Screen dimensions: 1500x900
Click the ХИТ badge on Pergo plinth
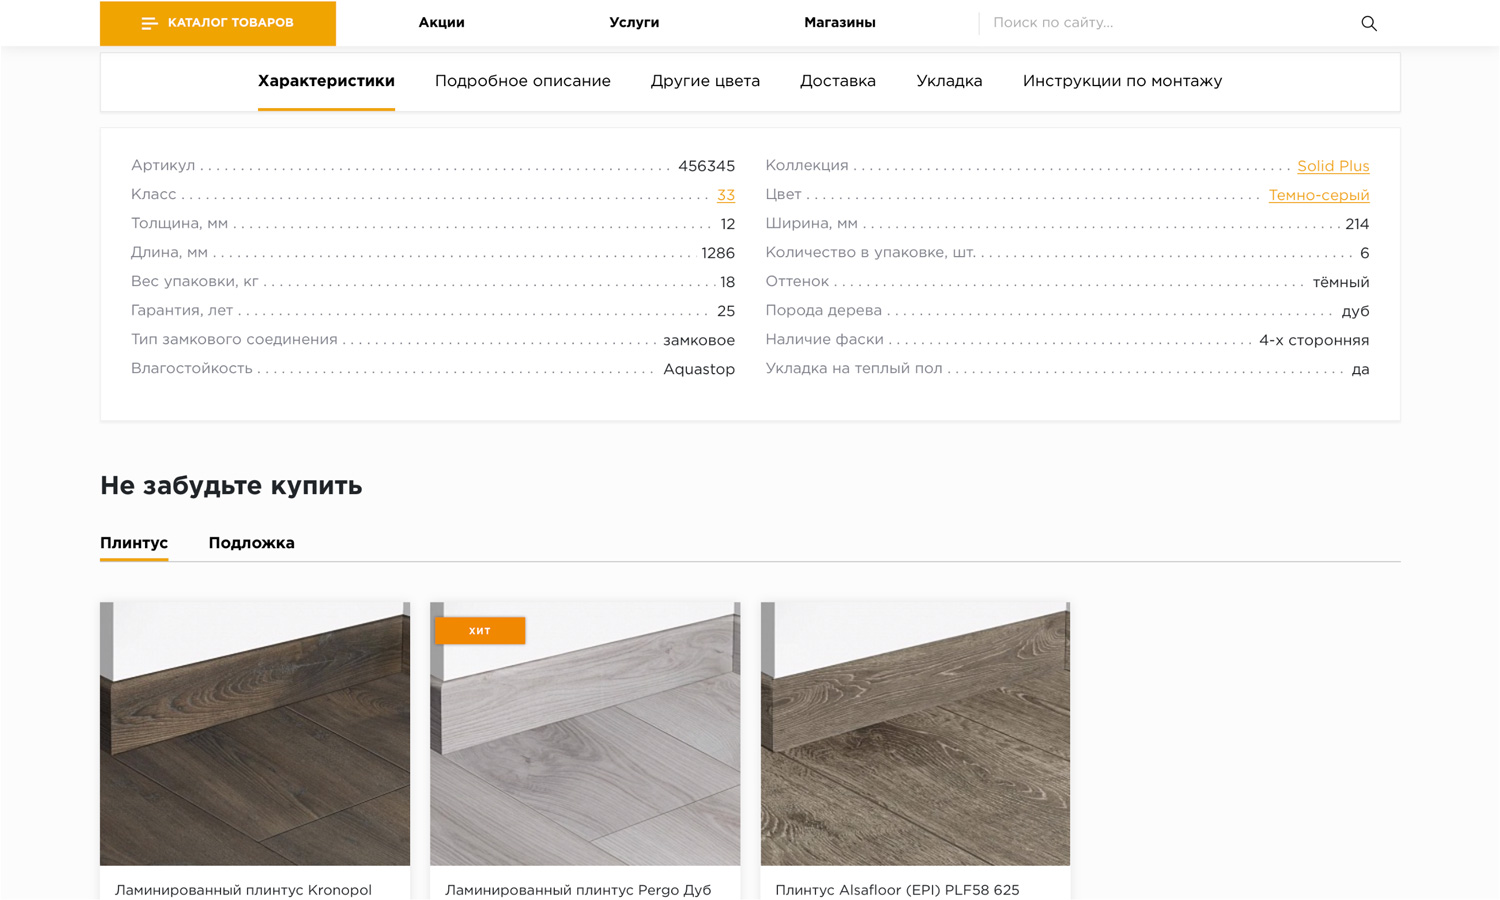(x=480, y=631)
